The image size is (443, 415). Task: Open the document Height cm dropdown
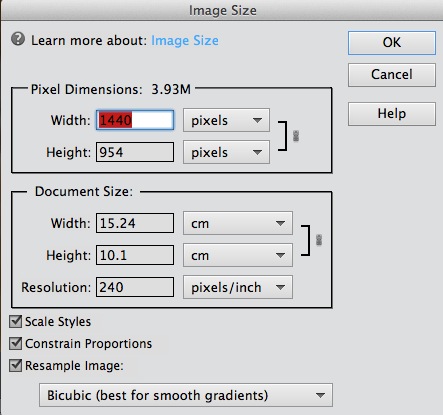coord(238,255)
